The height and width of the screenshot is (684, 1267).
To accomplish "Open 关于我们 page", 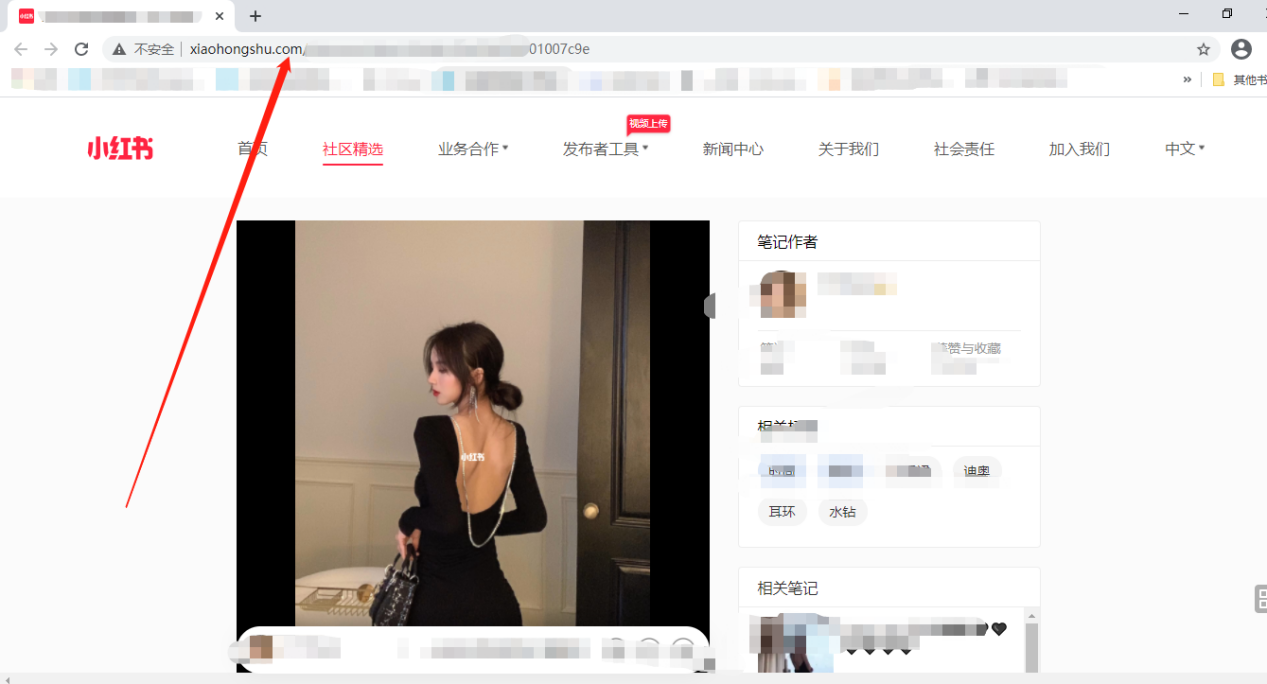I will [x=848, y=149].
